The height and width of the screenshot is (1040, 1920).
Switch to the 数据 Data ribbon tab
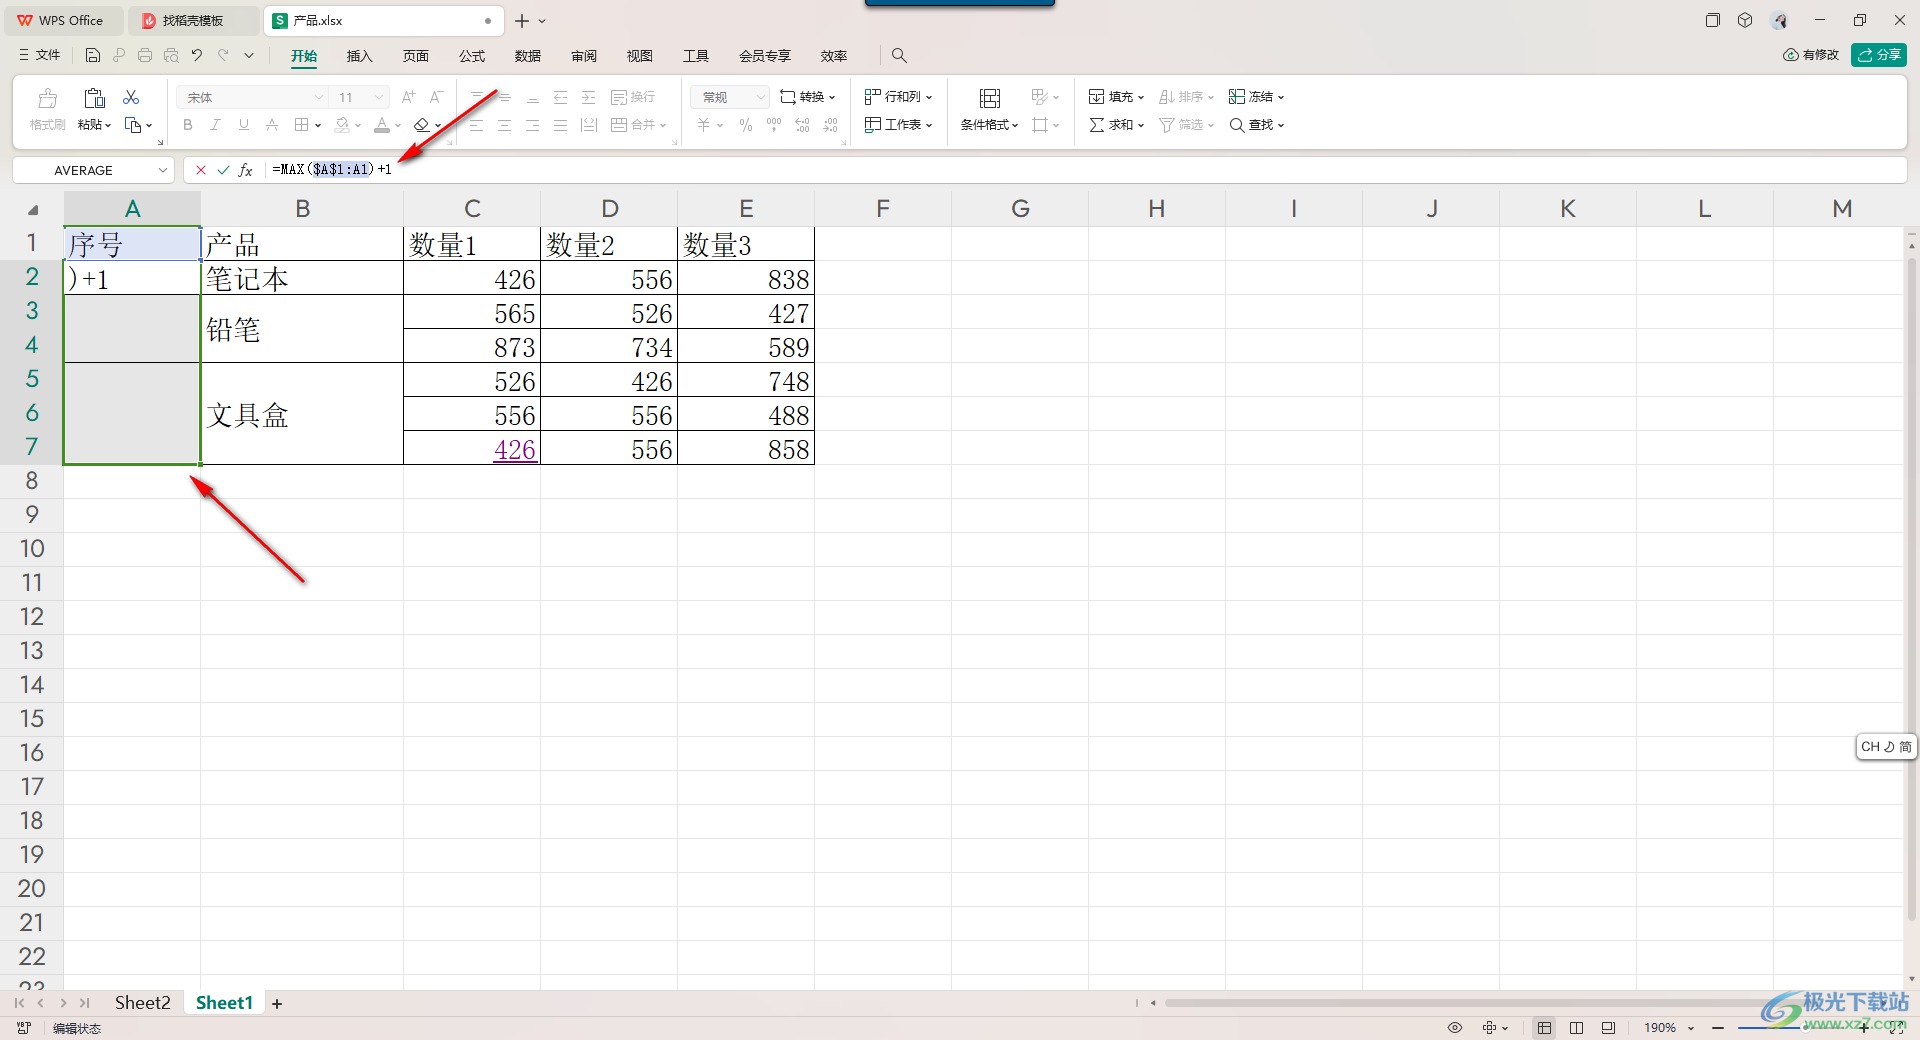[x=528, y=56]
